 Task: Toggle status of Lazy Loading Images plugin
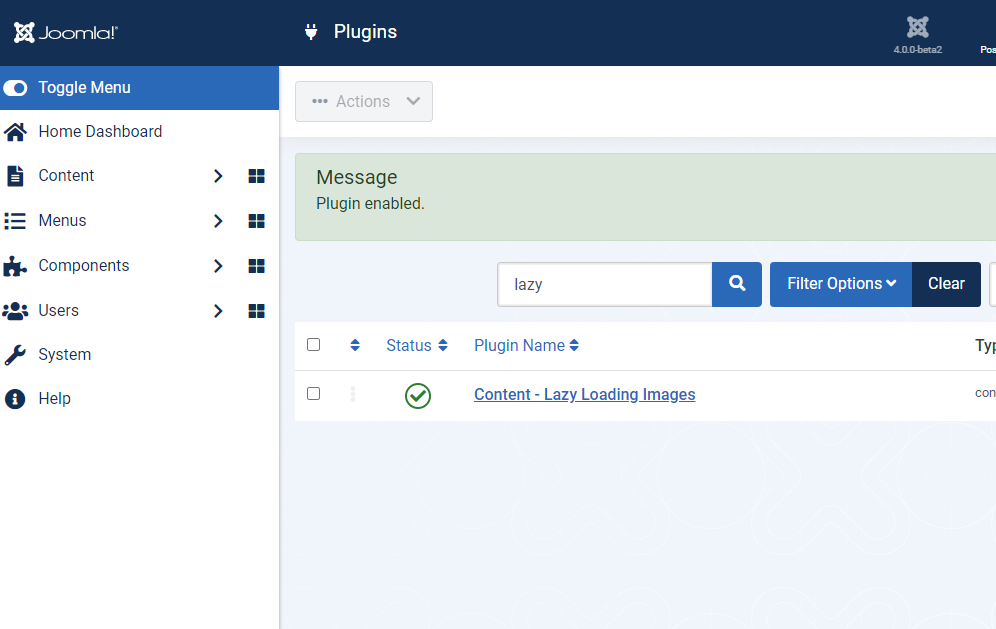pyautogui.click(x=418, y=395)
